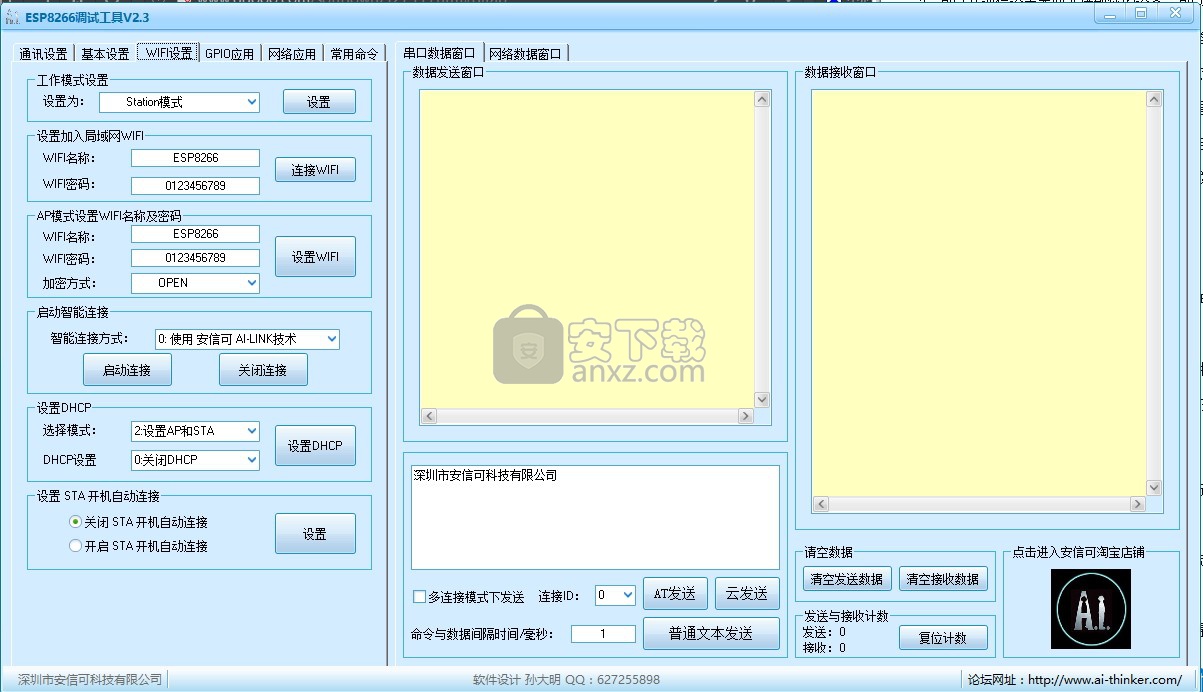Select 开启 STA 开机自动连接 radio button
The height and width of the screenshot is (692, 1203).
[x=75, y=546]
